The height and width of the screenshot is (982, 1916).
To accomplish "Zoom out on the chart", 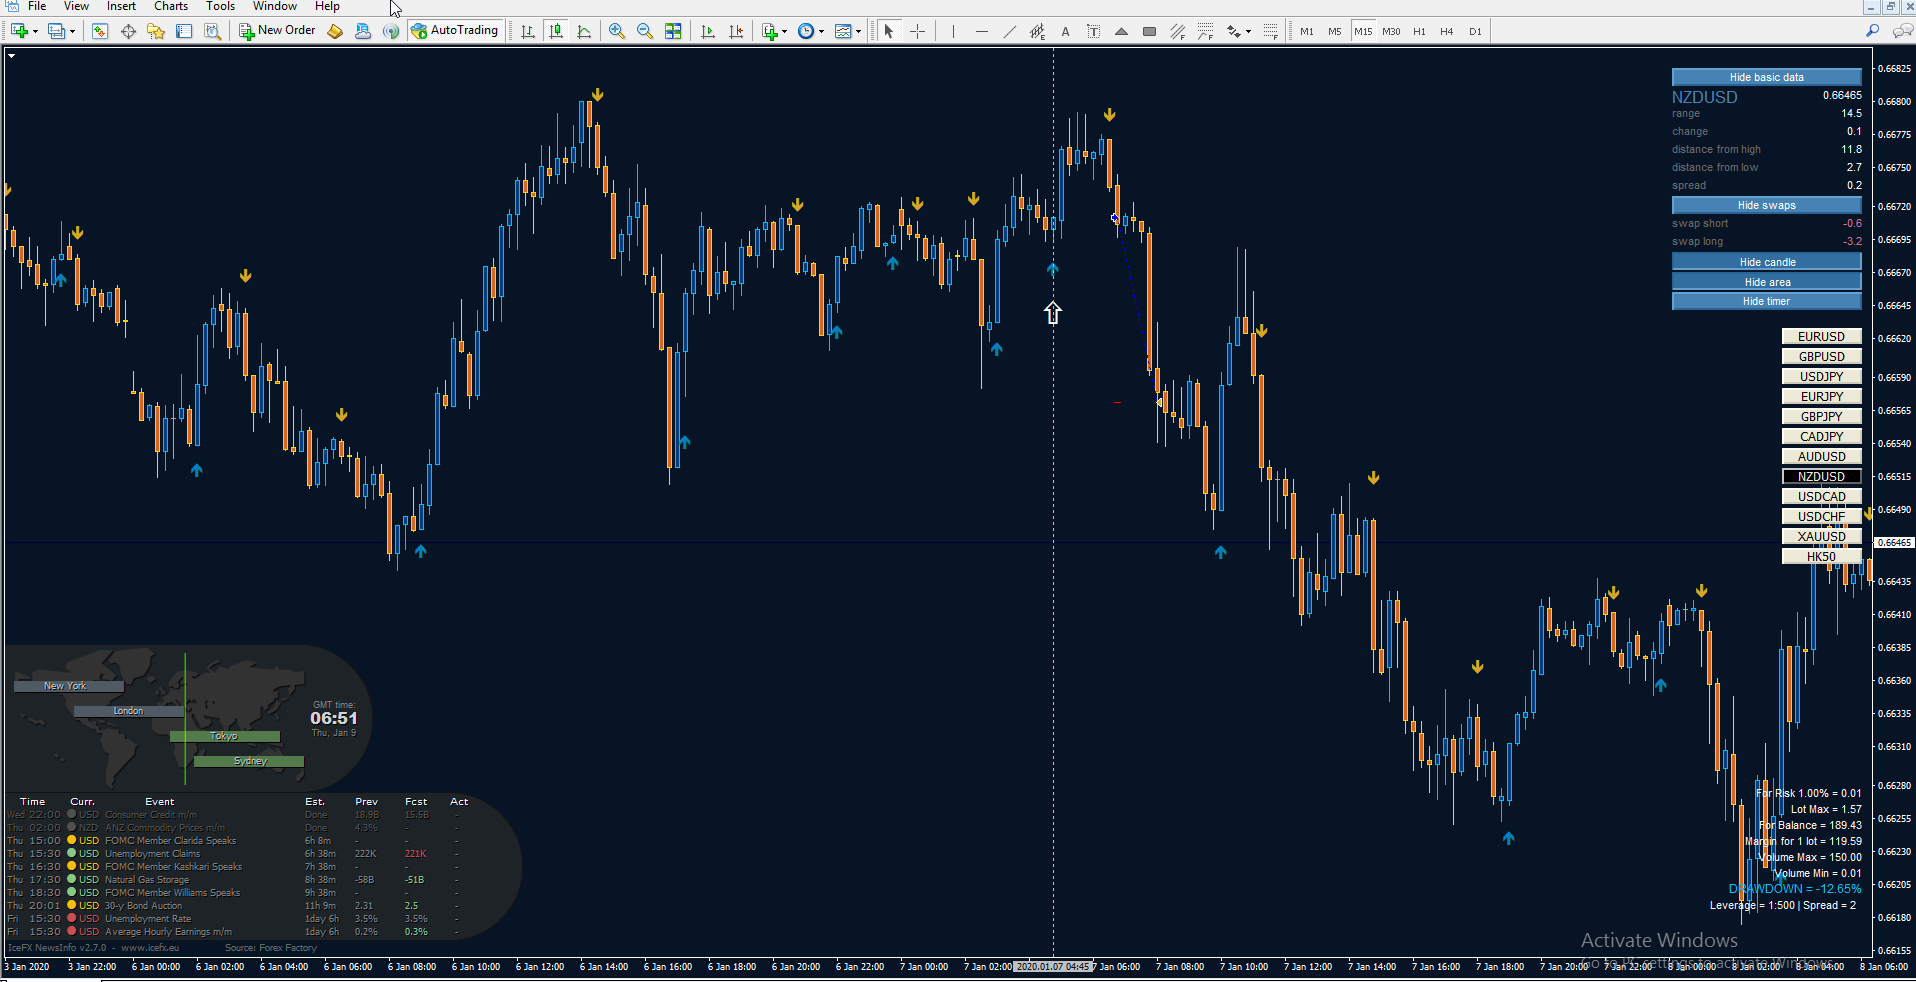I will point(645,31).
